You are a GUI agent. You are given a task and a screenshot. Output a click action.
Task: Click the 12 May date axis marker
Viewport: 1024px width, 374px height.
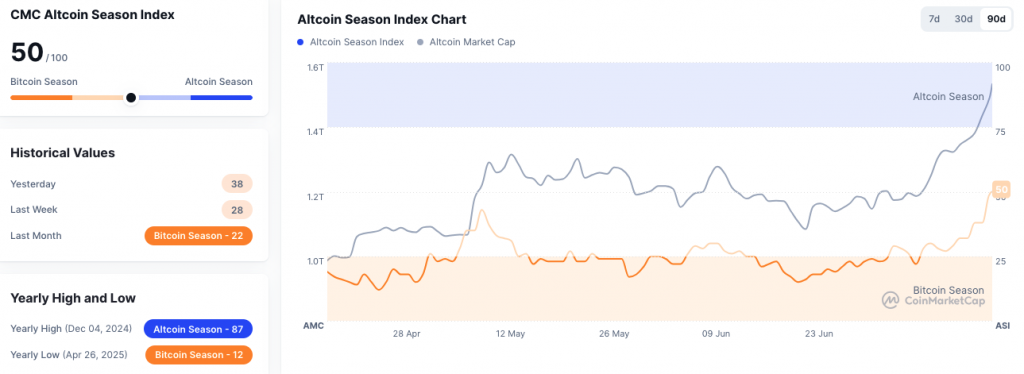click(511, 334)
